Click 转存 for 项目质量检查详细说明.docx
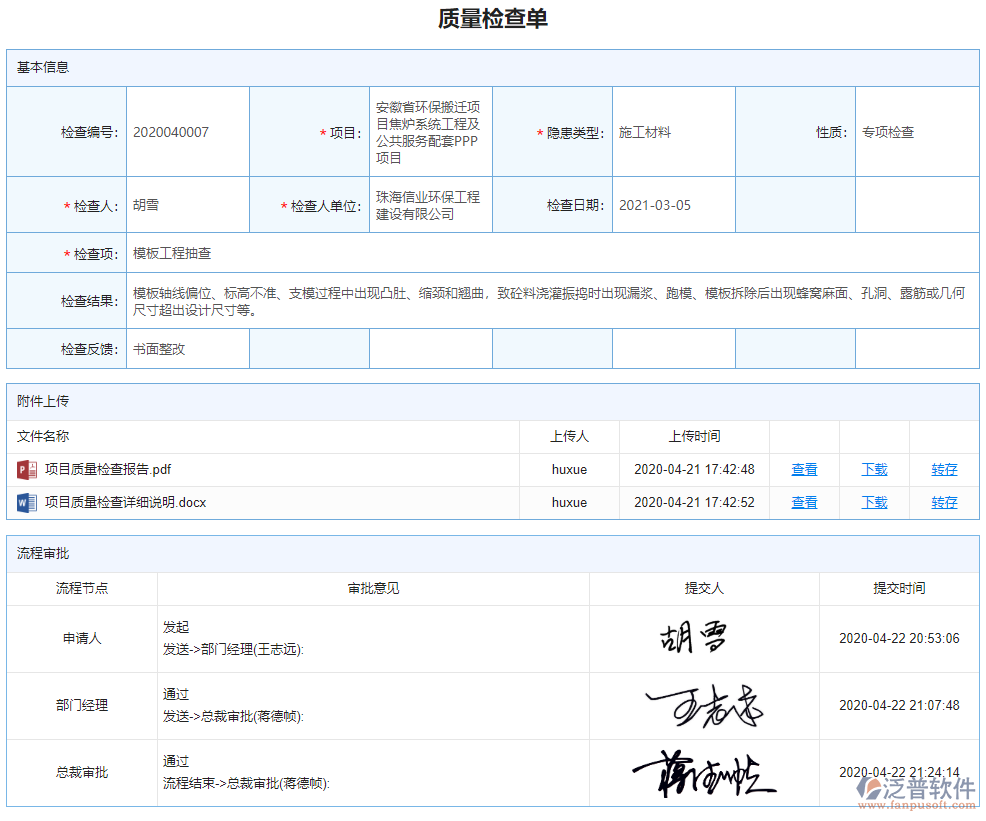Viewport: 986px width, 821px height. tap(943, 502)
